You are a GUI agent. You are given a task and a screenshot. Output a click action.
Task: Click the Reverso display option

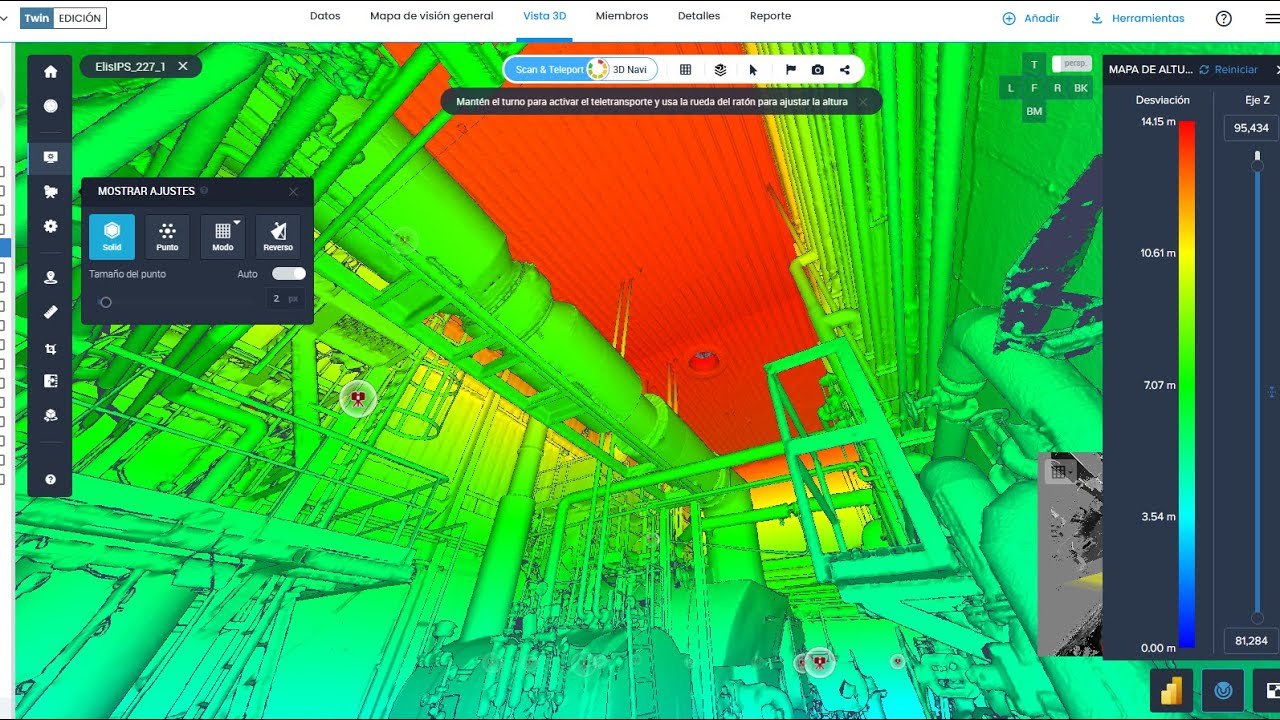click(278, 237)
